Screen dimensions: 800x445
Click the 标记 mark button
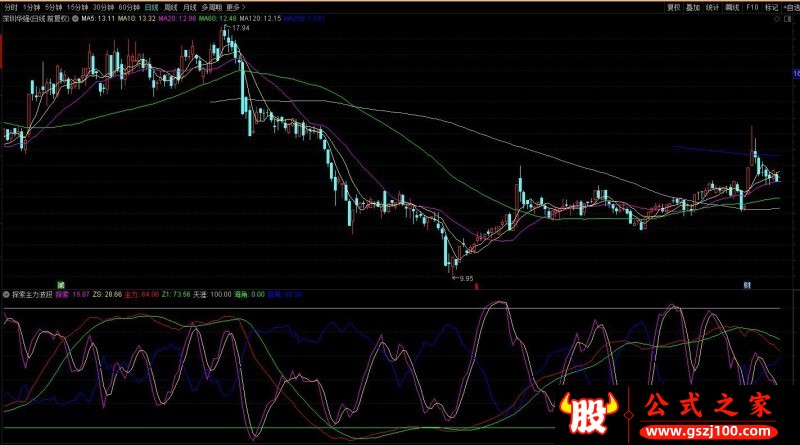(x=771, y=7)
